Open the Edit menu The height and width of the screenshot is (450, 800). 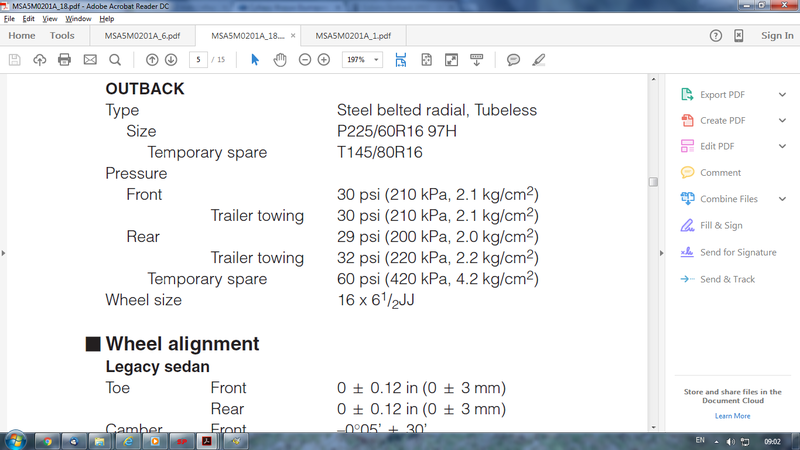coord(29,19)
